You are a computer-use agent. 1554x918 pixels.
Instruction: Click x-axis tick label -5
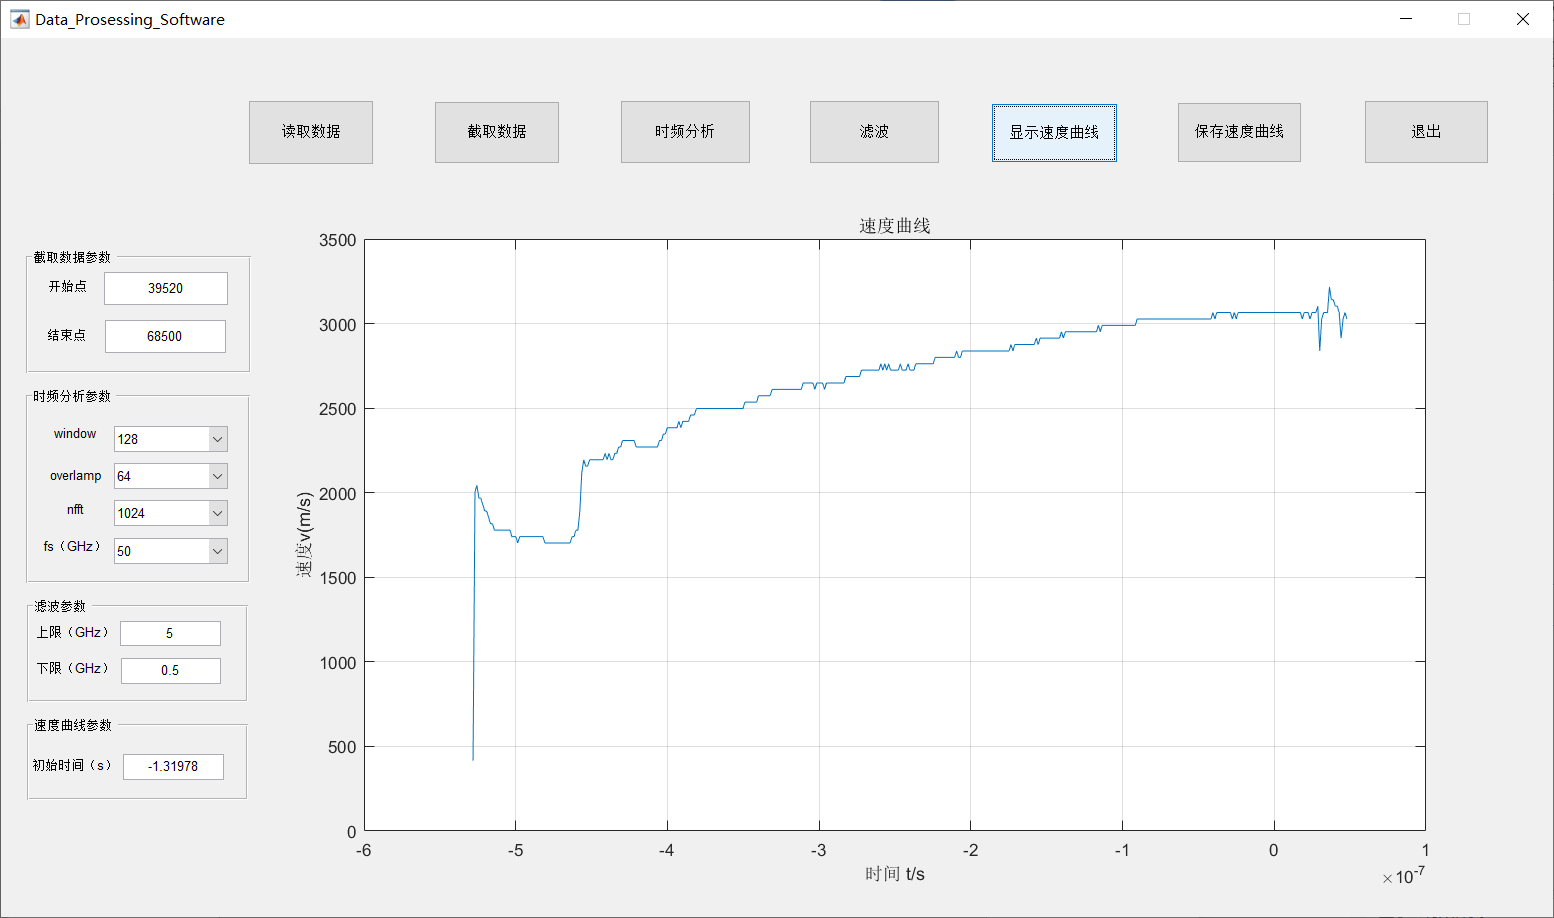(x=515, y=850)
